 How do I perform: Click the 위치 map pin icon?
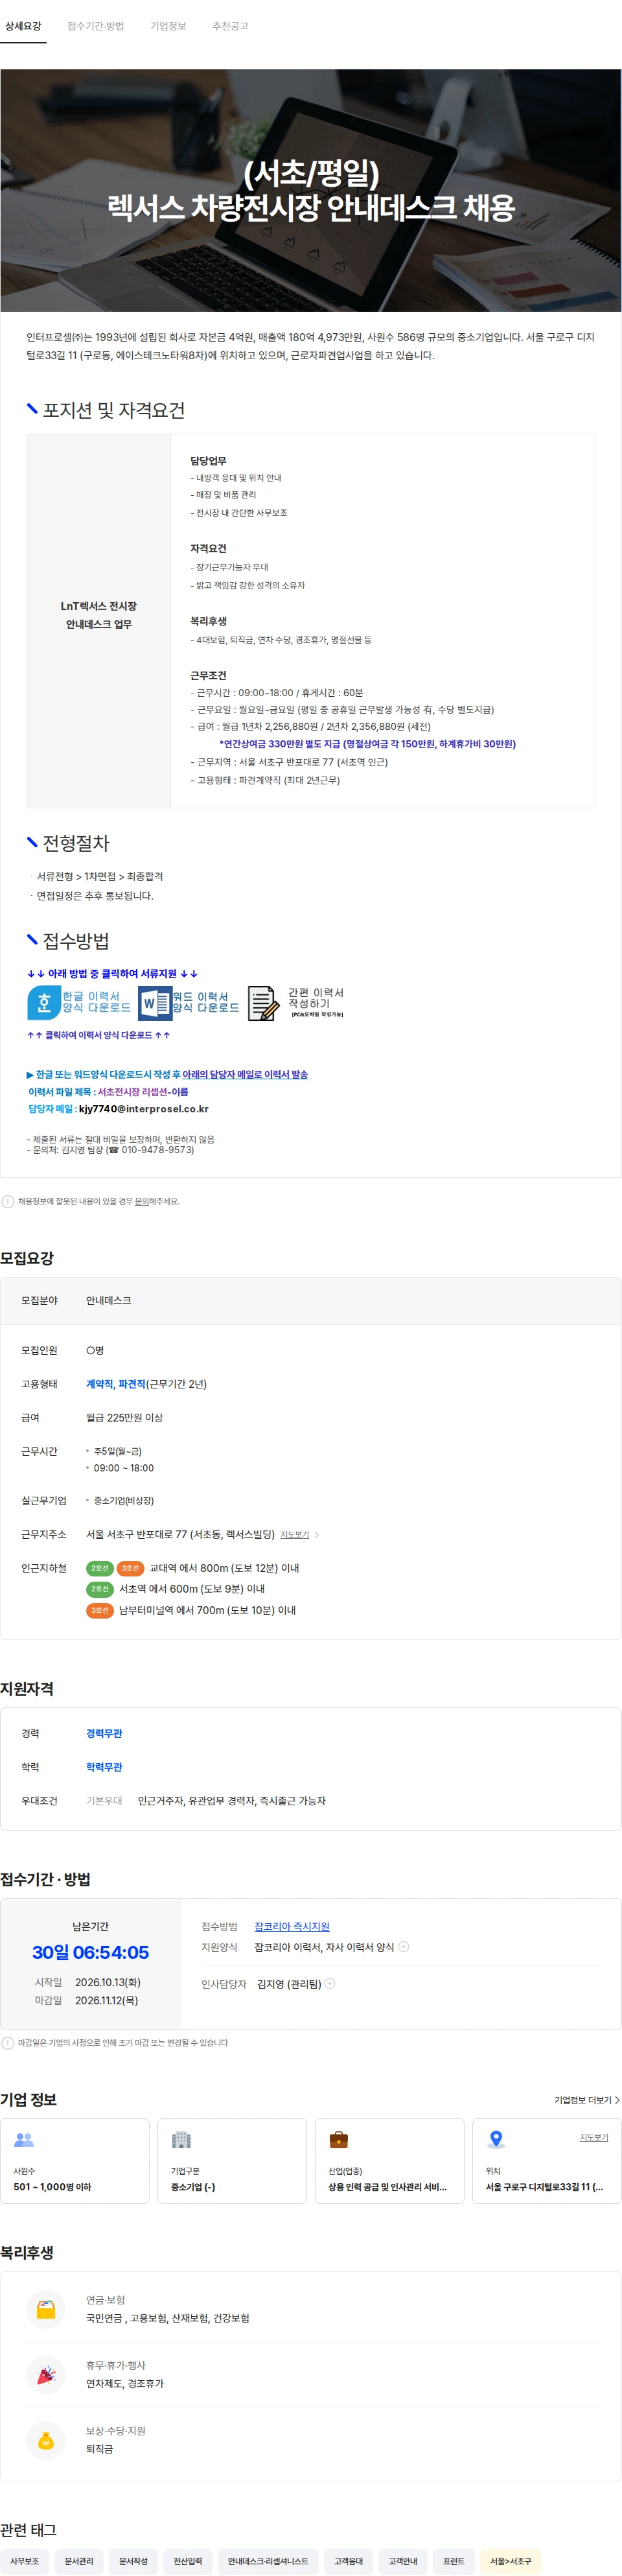(x=496, y=2139)
